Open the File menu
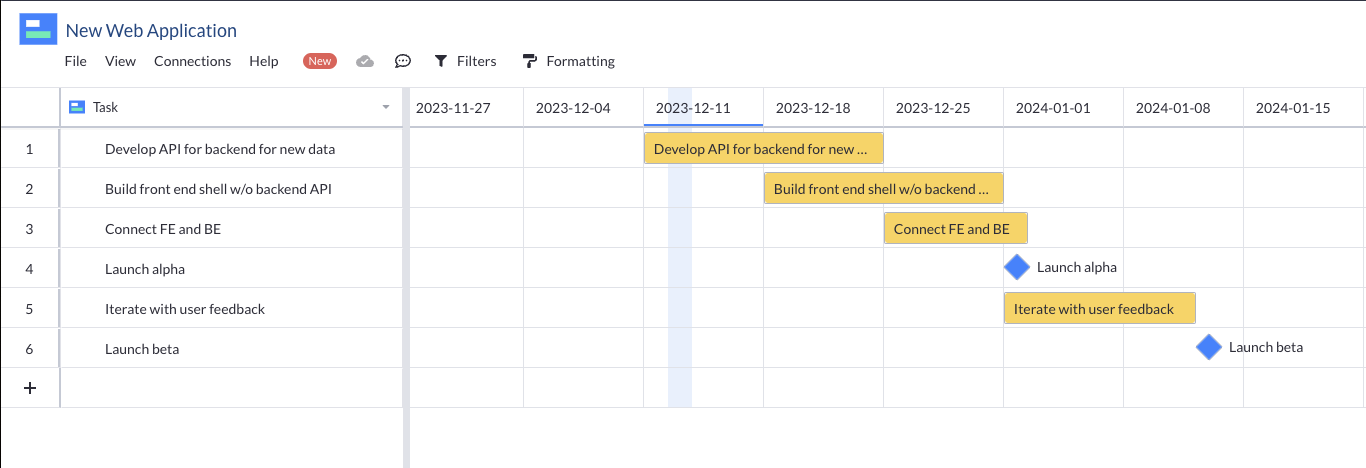Image resolution: width=1366 pixels, height=468 pixels. (x=75, y=61)
